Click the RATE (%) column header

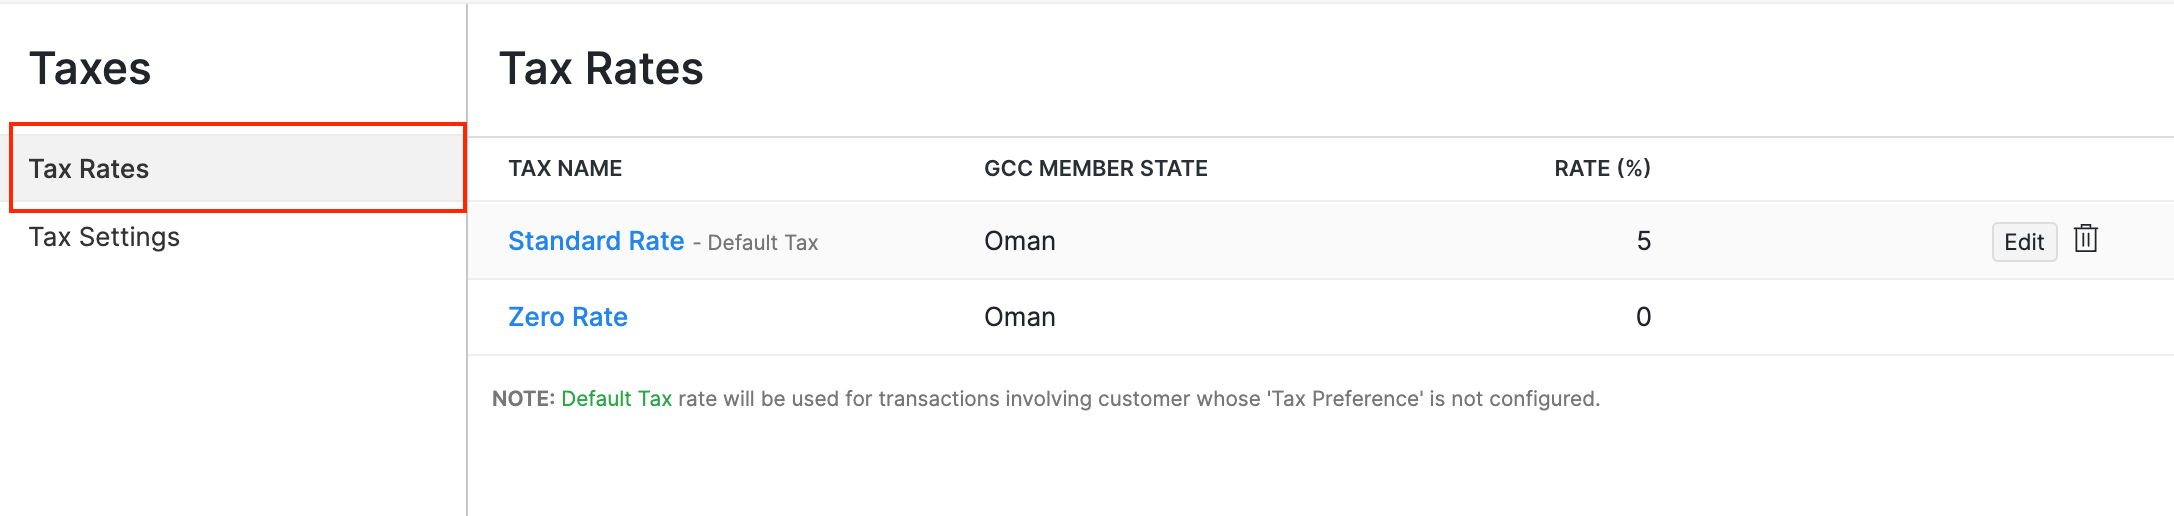(x=1602, y=168)
